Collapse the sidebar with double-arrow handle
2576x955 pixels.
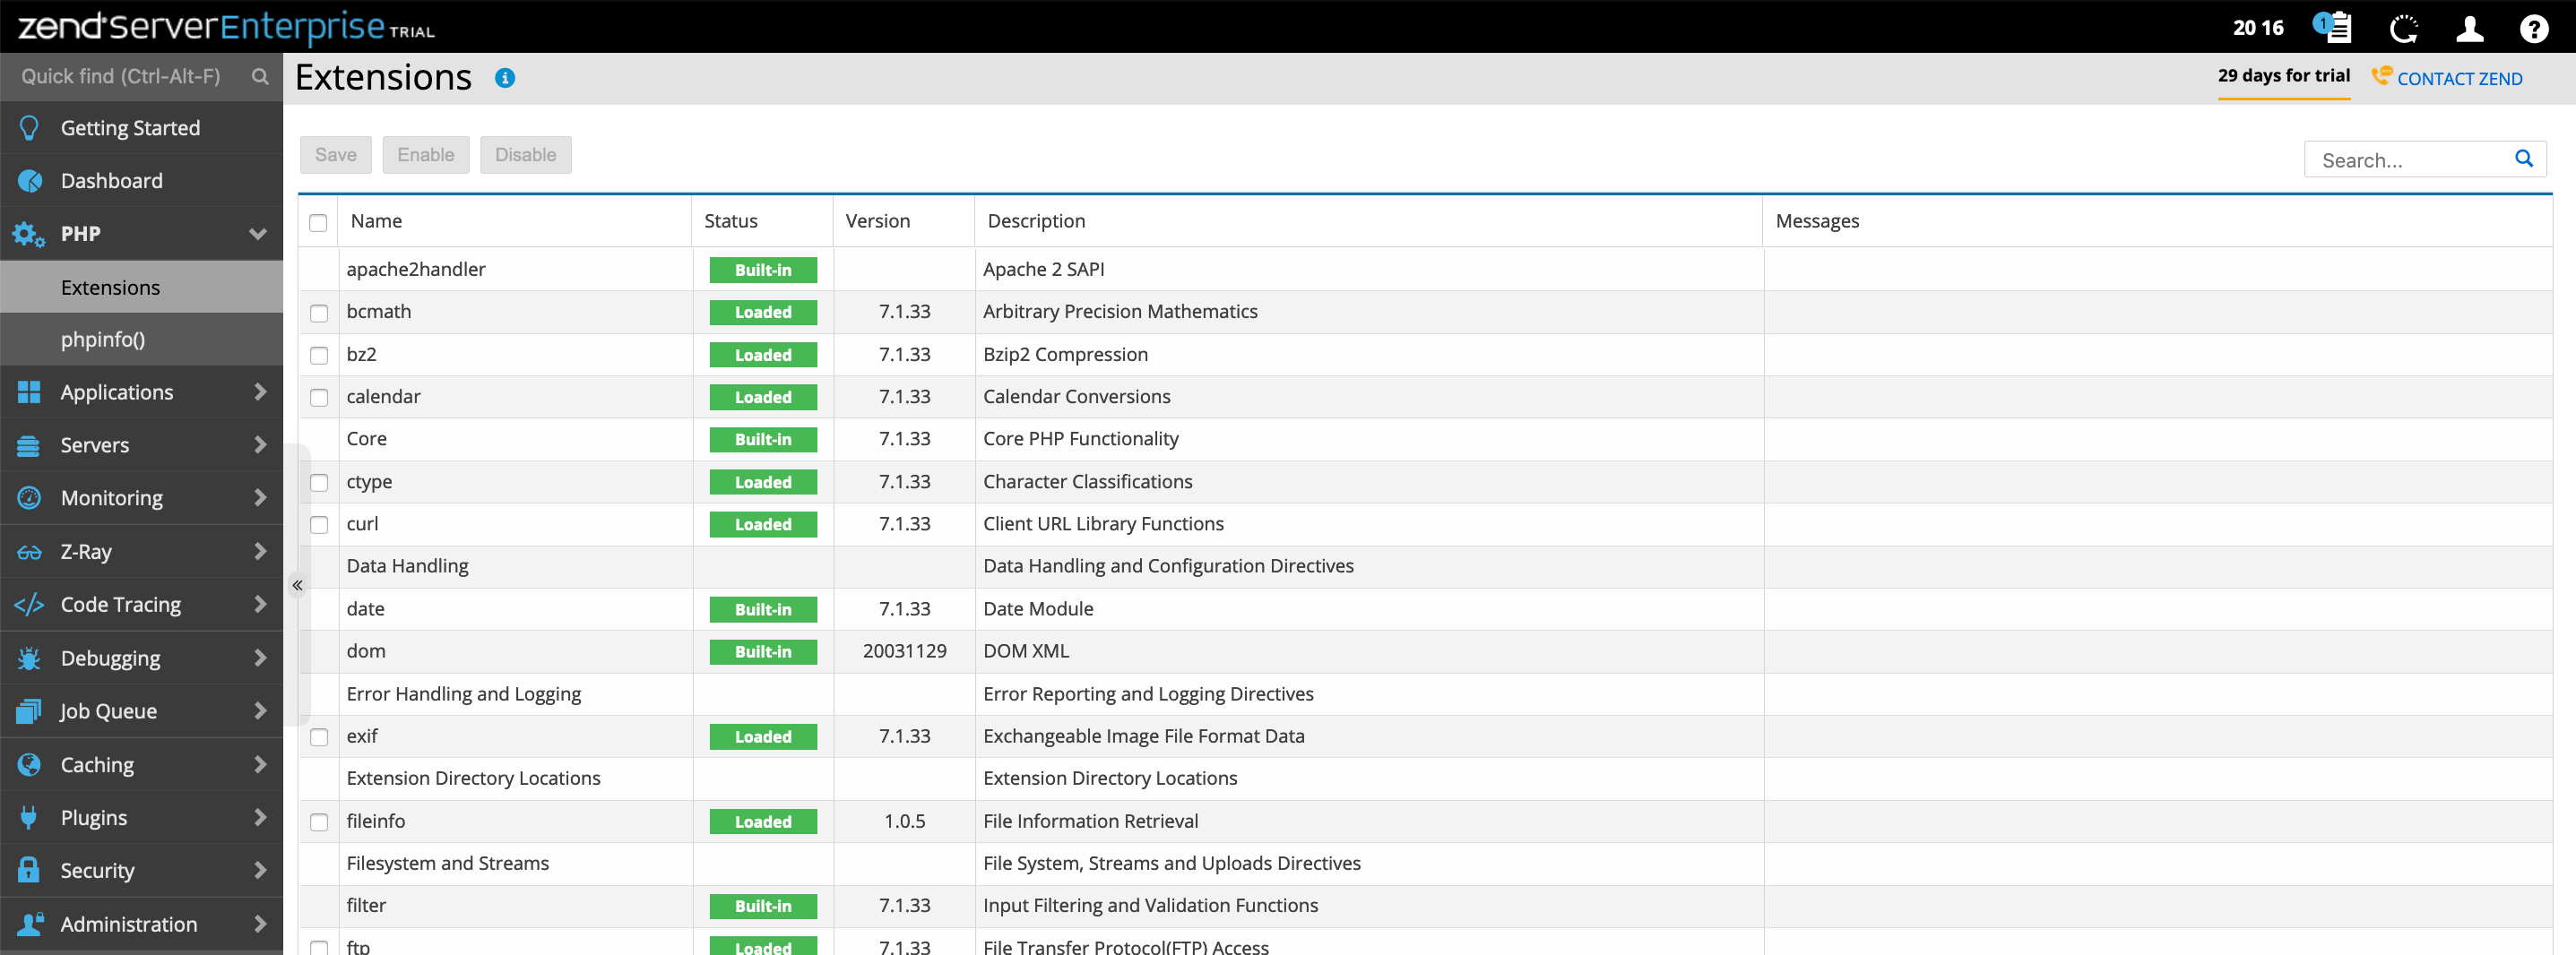pos(297,585)
